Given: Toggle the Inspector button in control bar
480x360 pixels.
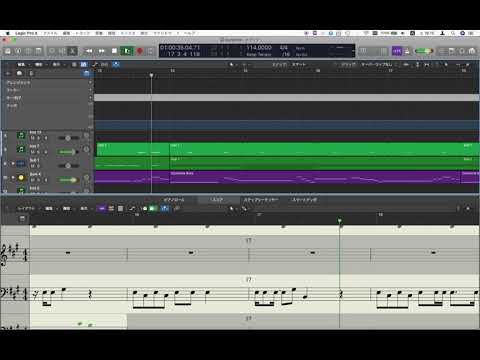Looking at the screenshot, I should 18,51.
